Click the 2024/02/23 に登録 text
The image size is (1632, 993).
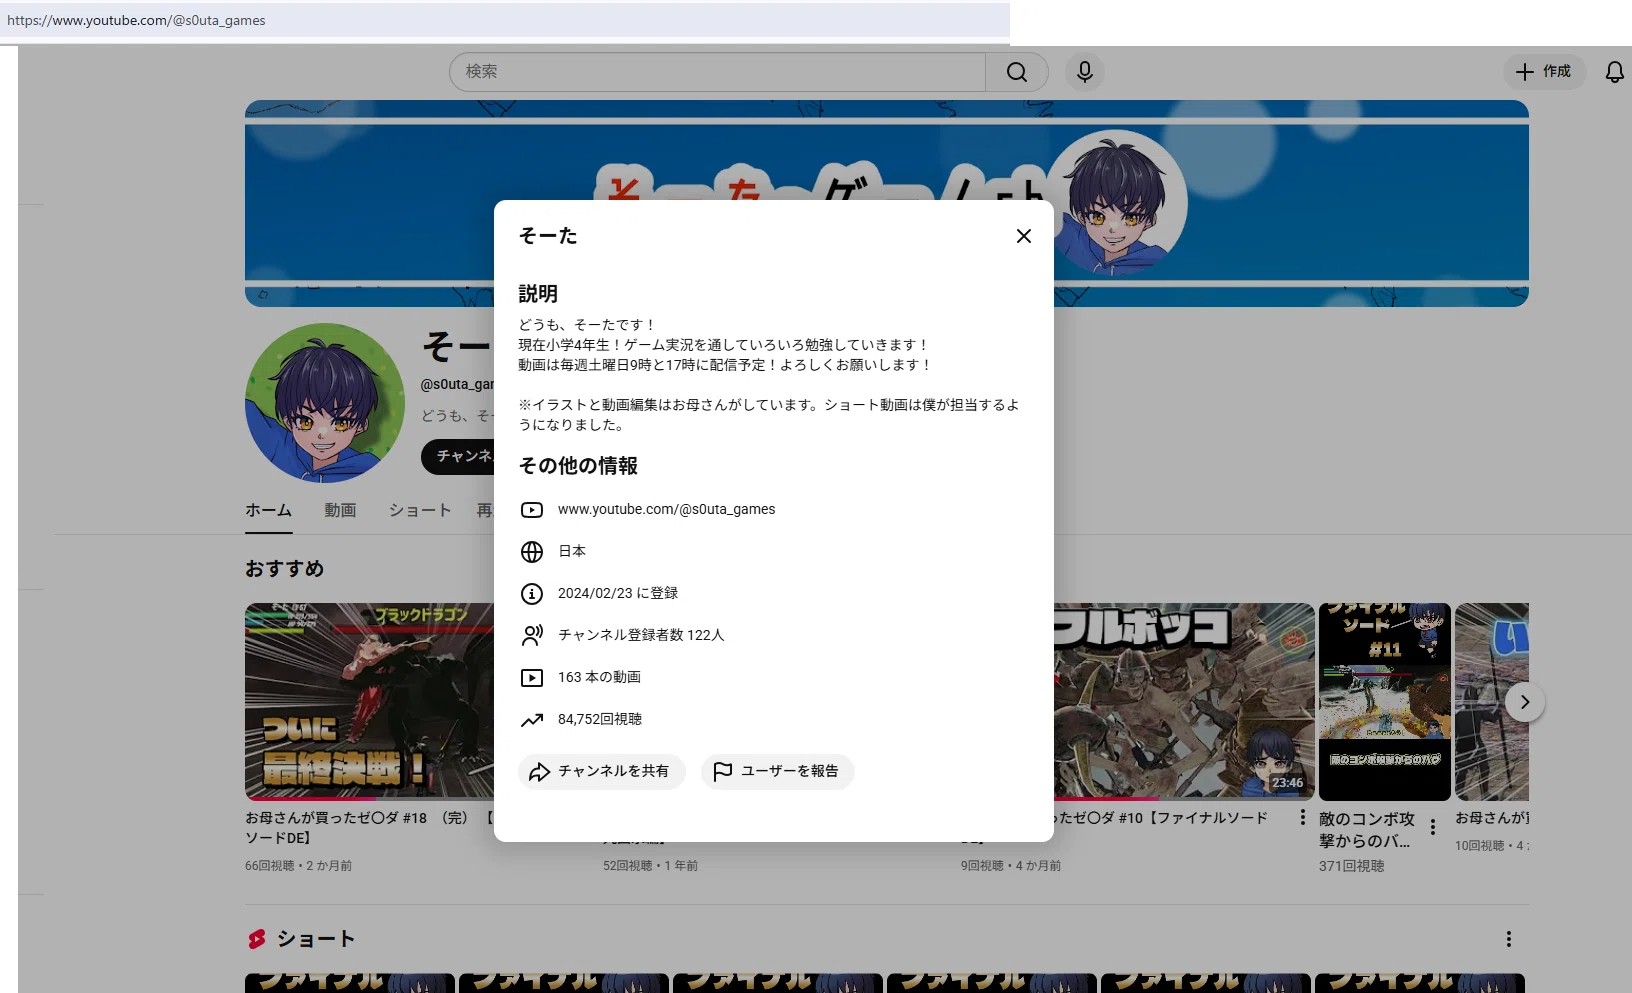tap(618, 593)
